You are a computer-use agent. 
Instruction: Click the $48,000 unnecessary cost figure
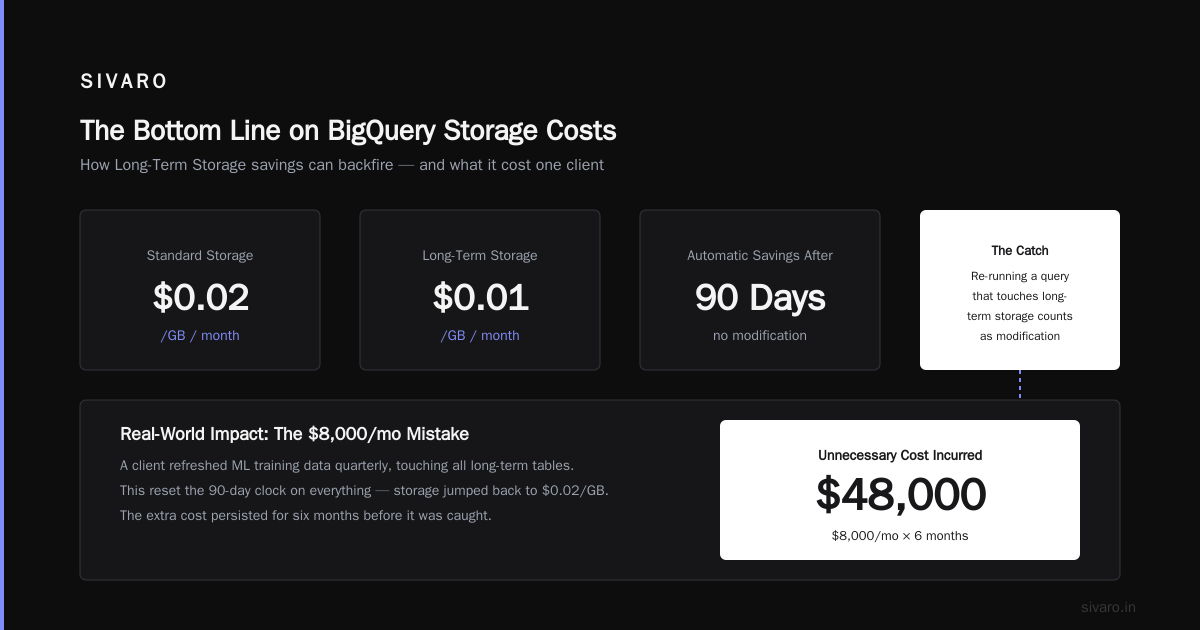tap(900, 495)
